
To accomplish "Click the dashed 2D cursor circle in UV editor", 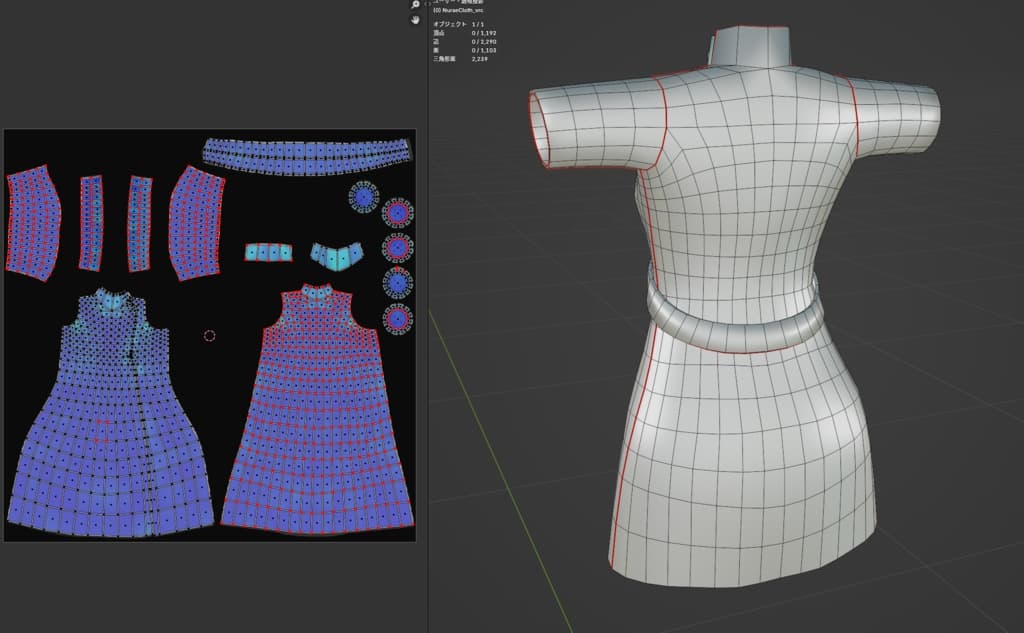I will [x=209, y=336].
